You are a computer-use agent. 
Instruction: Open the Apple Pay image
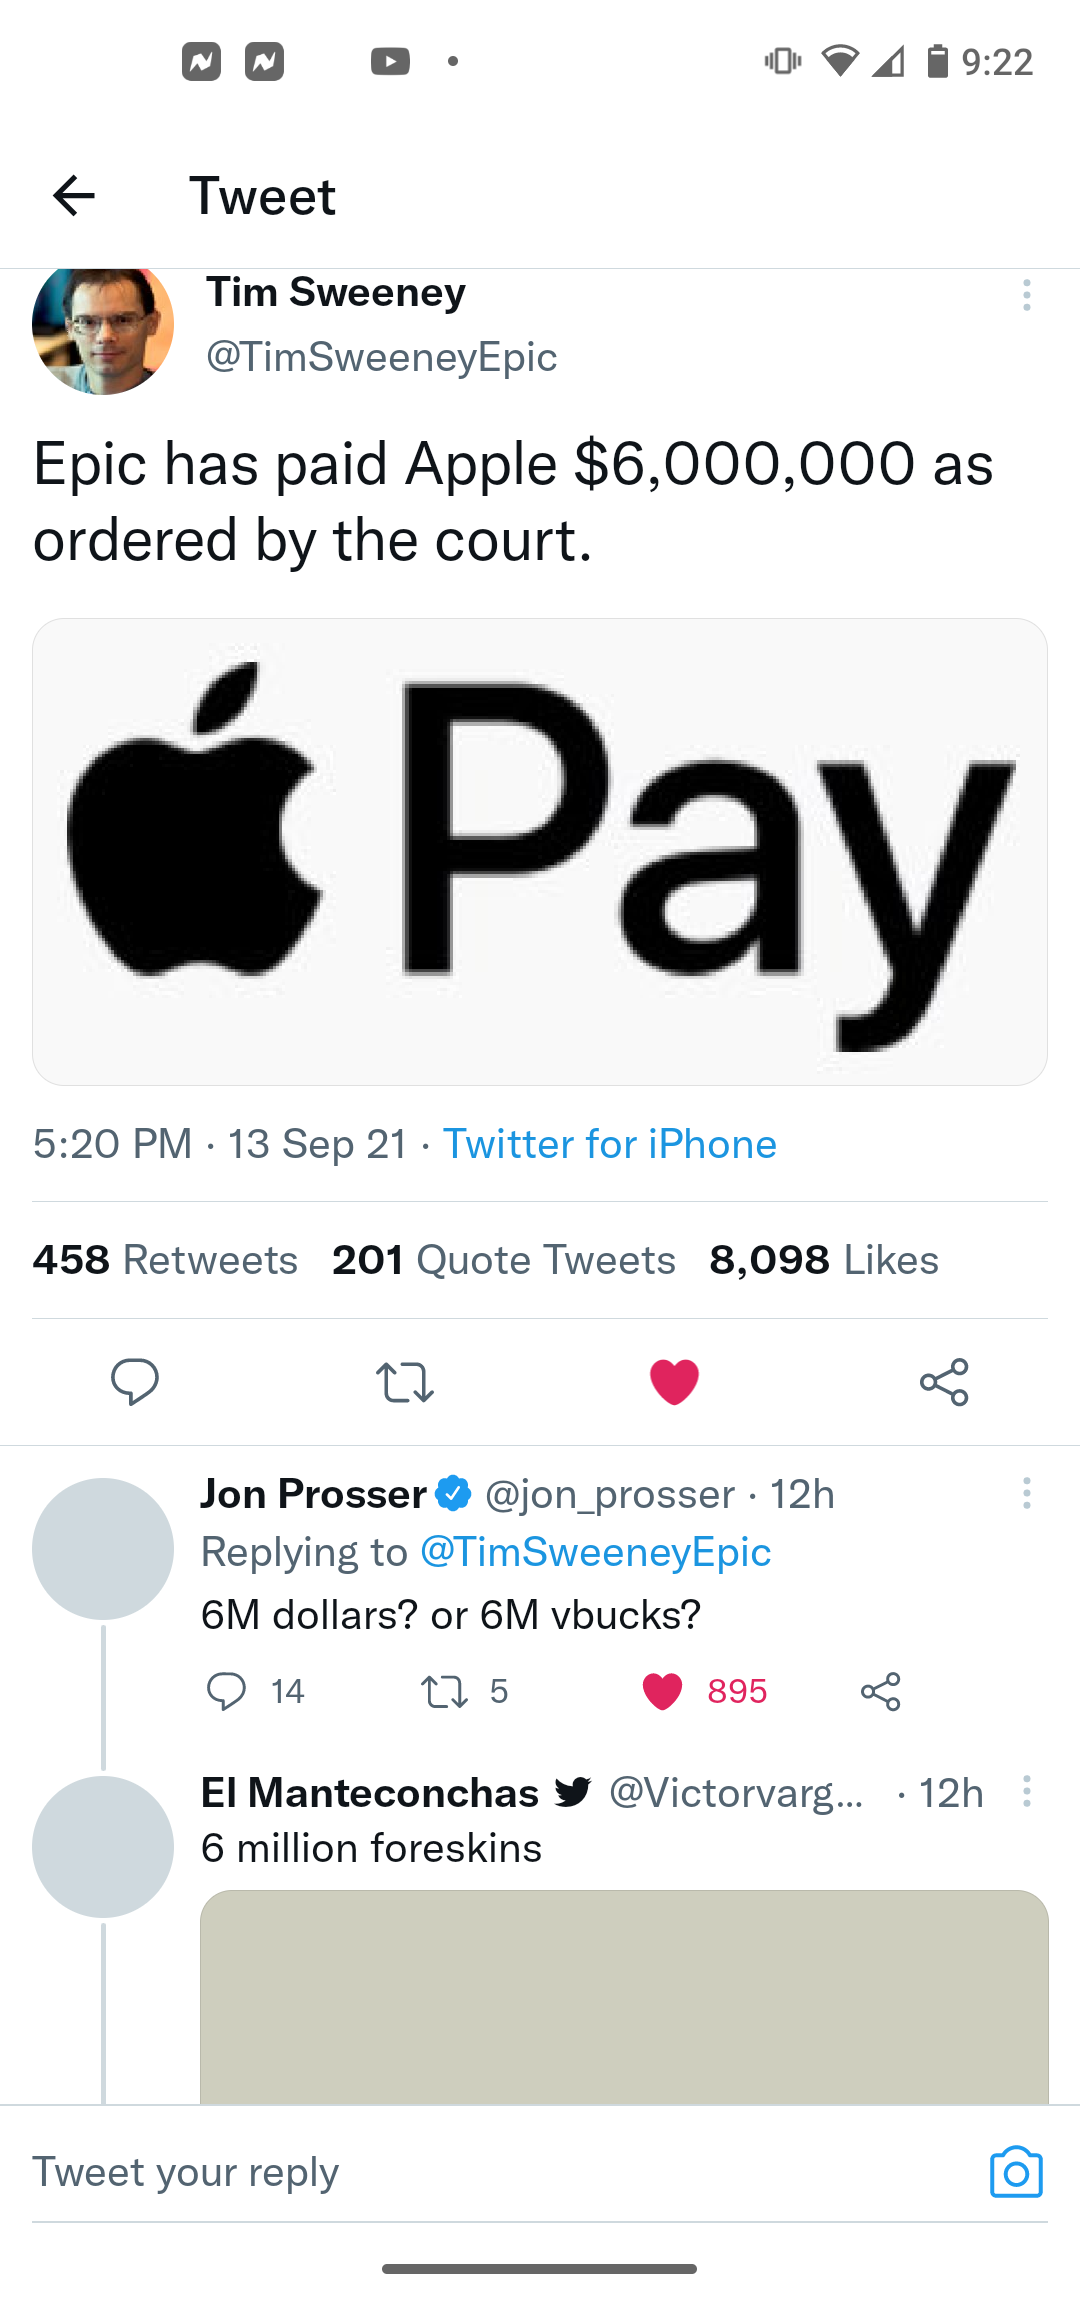tap(540, 852)
